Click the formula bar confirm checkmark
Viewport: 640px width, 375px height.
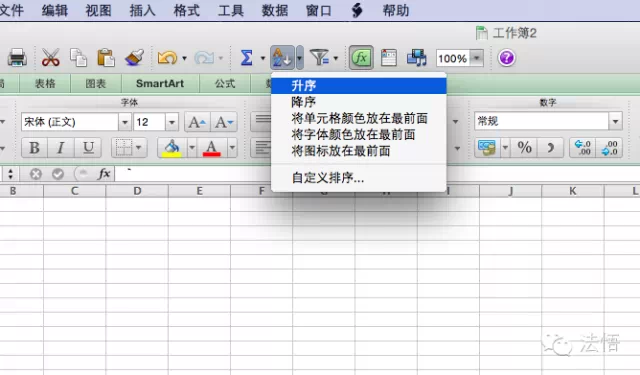pos(58,174)
